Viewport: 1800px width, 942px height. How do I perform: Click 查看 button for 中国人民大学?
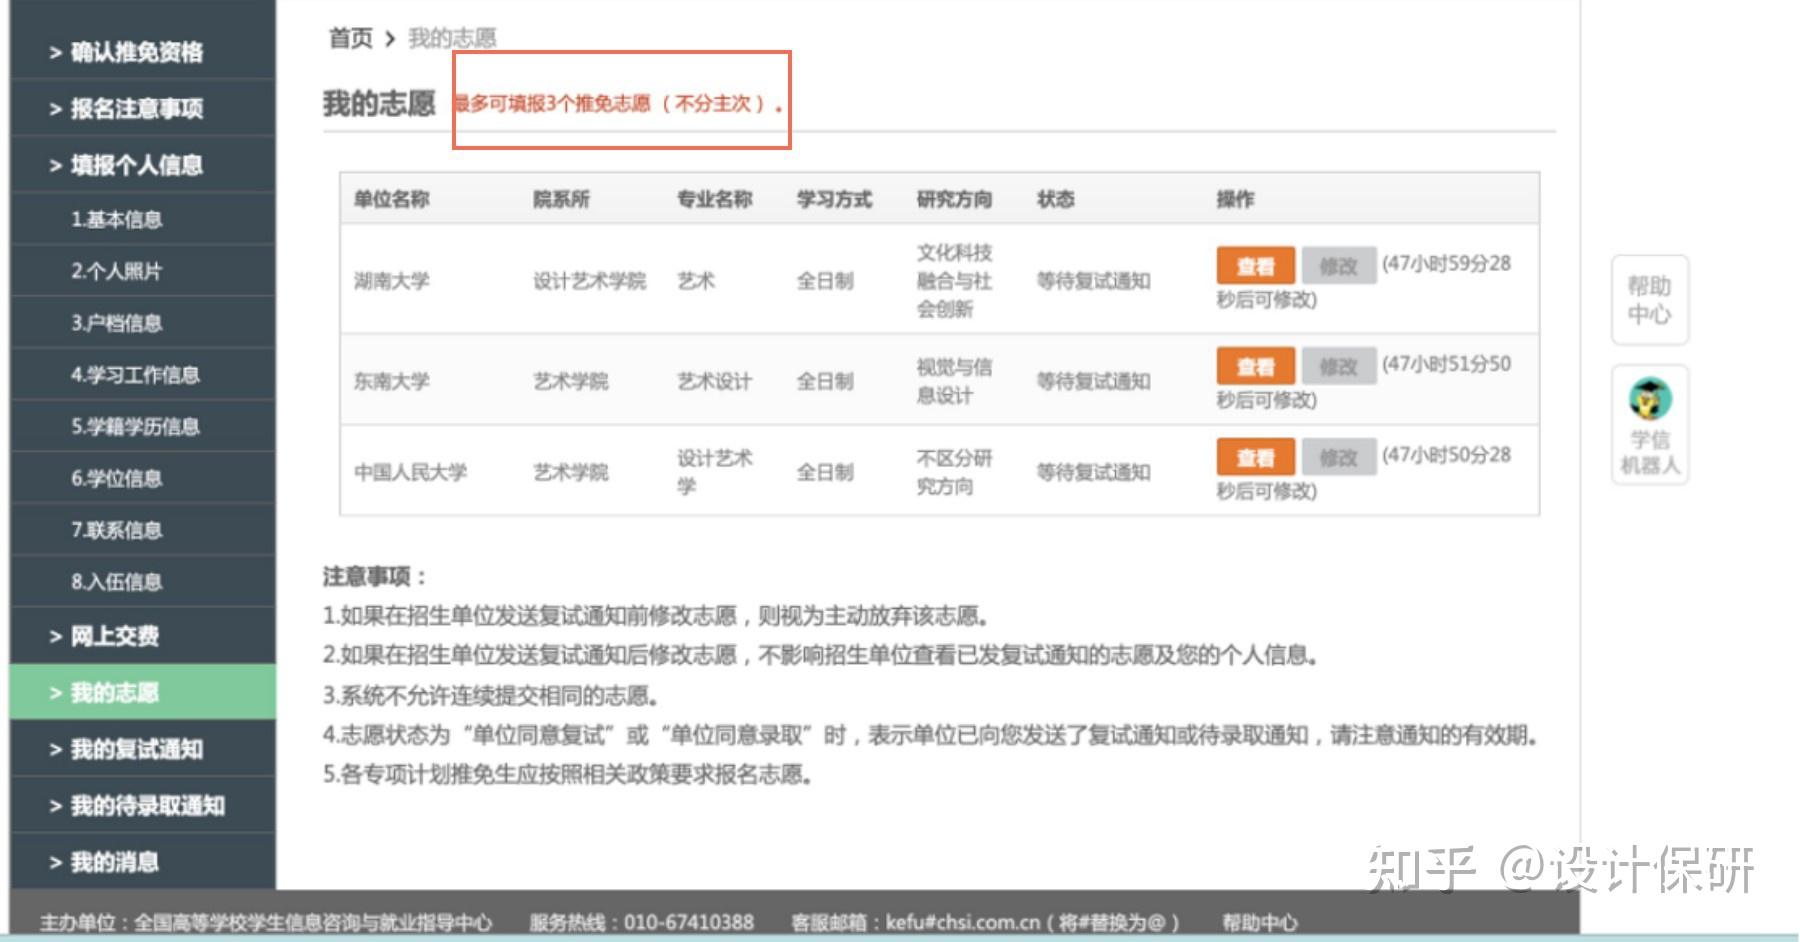[1255, 457]
